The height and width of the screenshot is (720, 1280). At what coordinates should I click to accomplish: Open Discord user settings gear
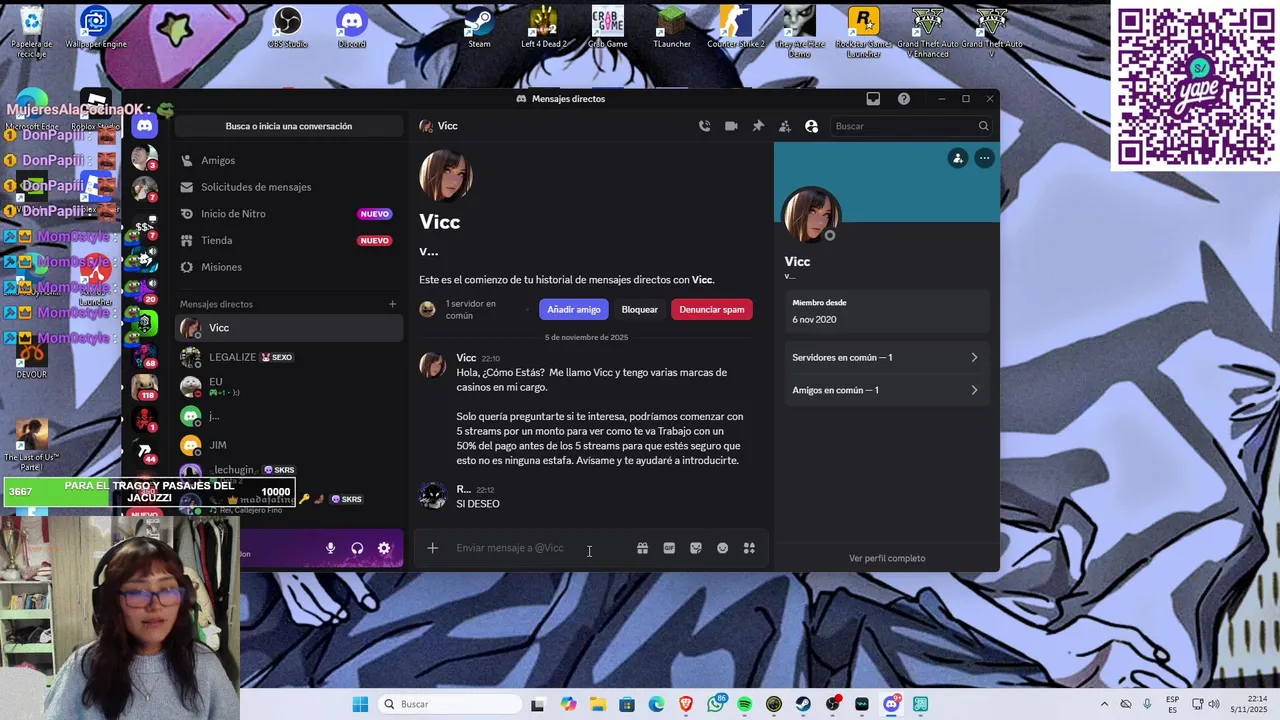384,548
